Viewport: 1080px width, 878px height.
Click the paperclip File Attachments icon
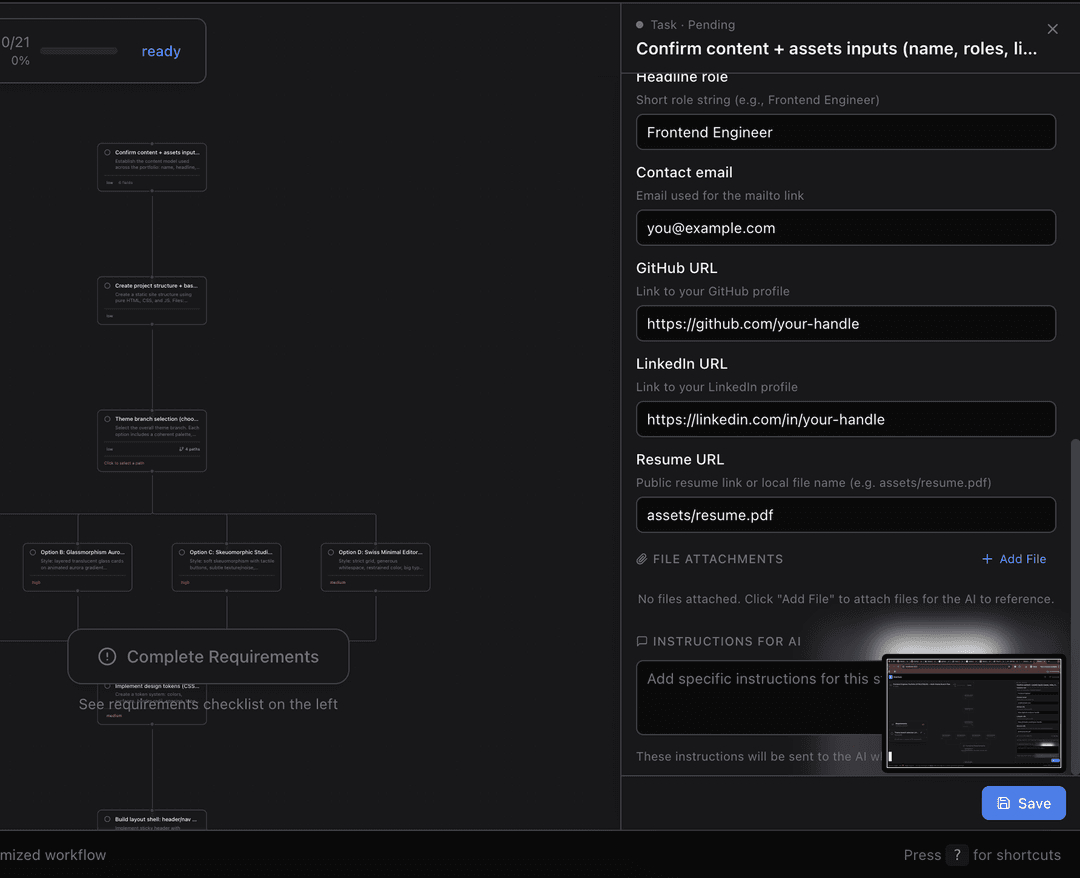coord(641,559)
